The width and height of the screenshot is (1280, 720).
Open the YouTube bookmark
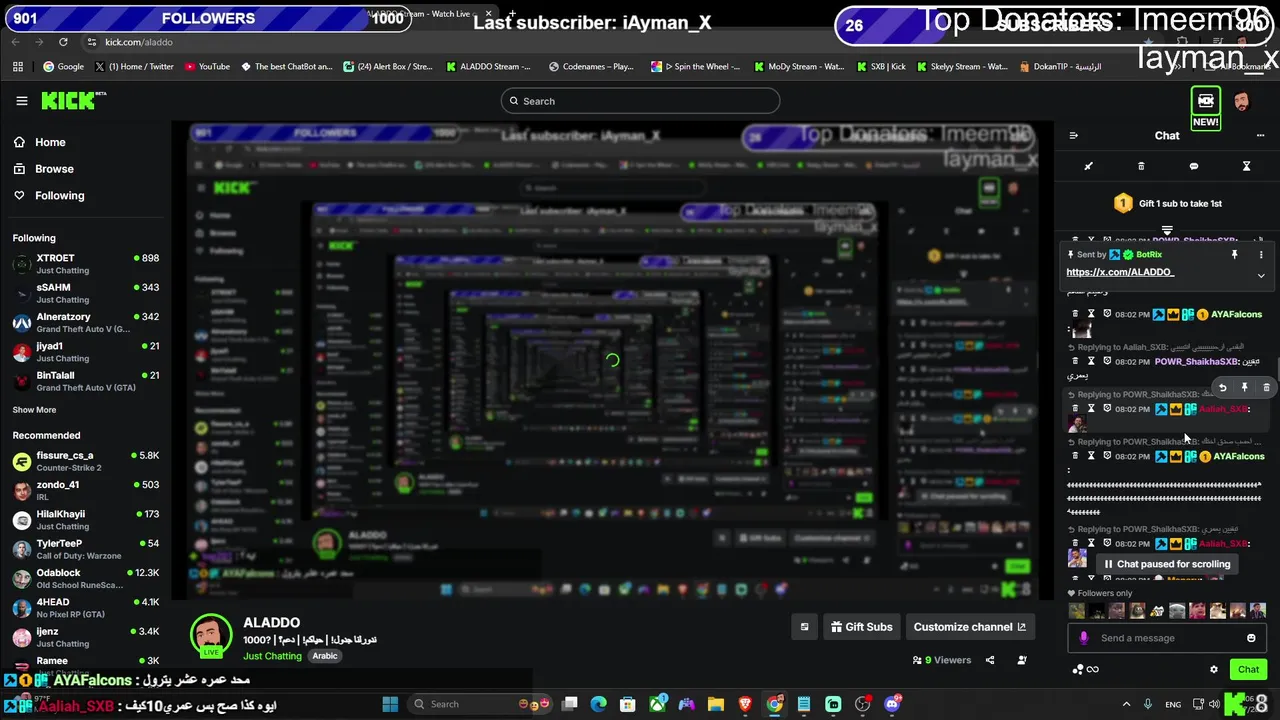tap(207, 67)
